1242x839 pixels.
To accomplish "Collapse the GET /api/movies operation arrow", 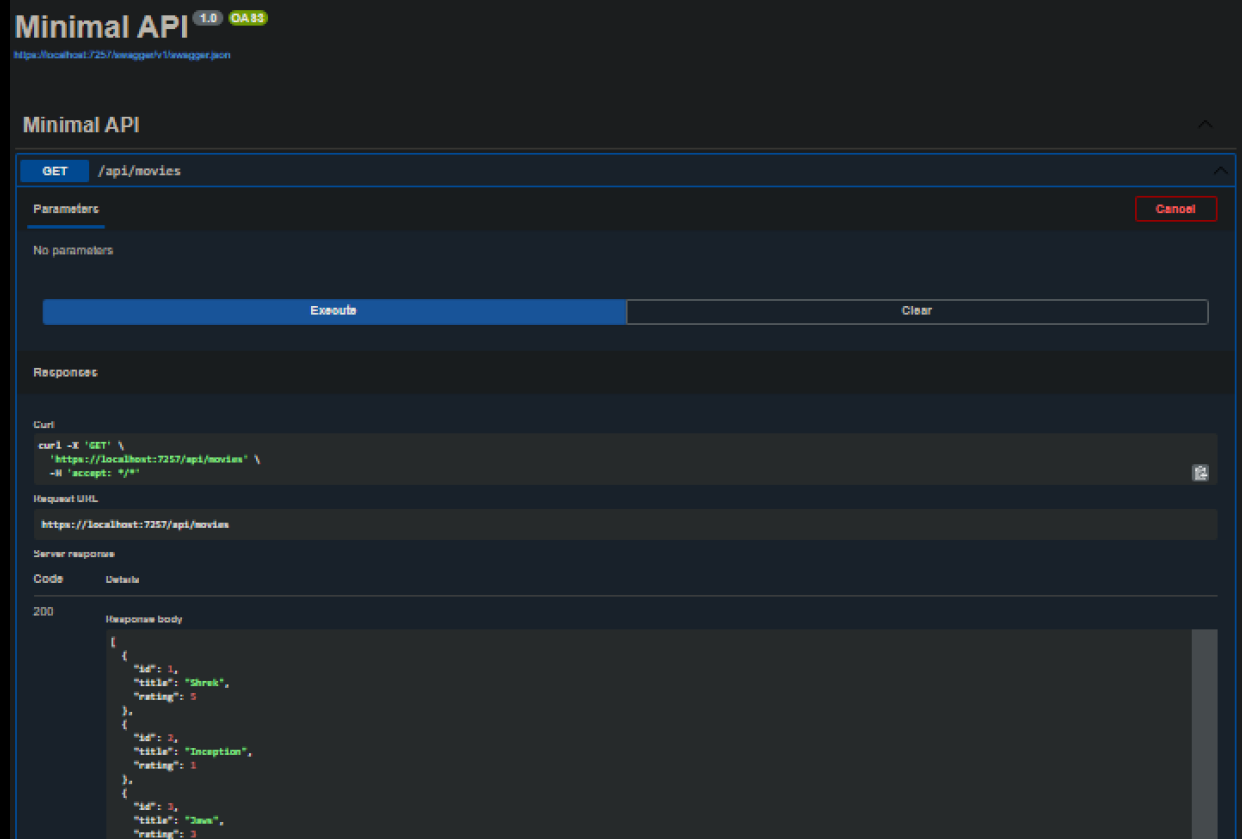I will (x=1220, y=171).
